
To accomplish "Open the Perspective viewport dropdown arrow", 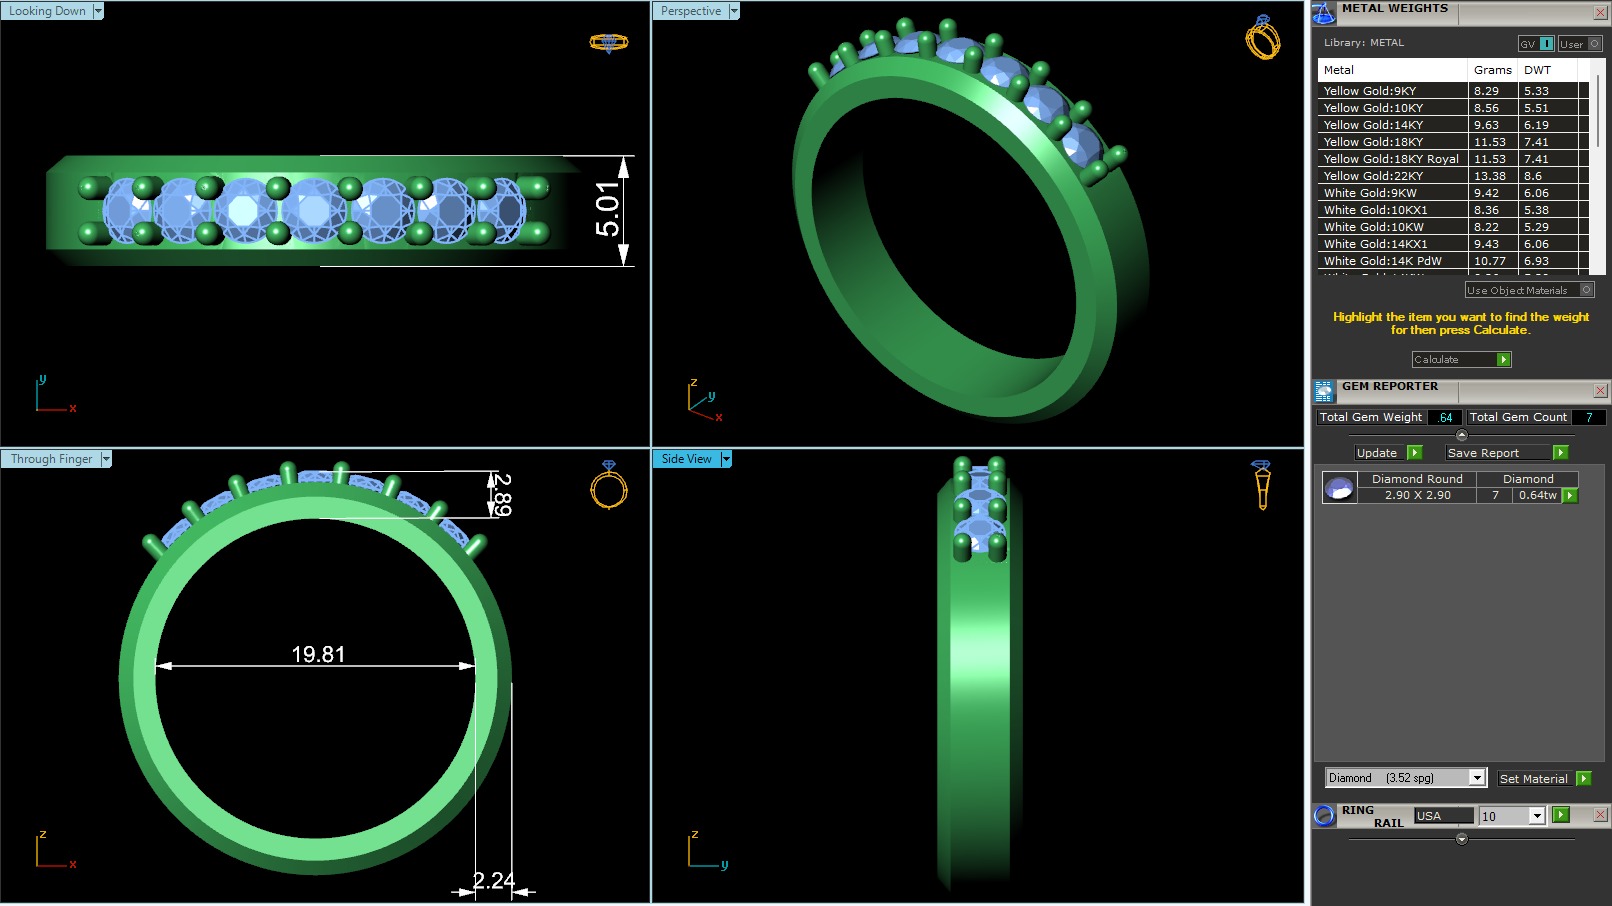I will (x=734, y=11).
